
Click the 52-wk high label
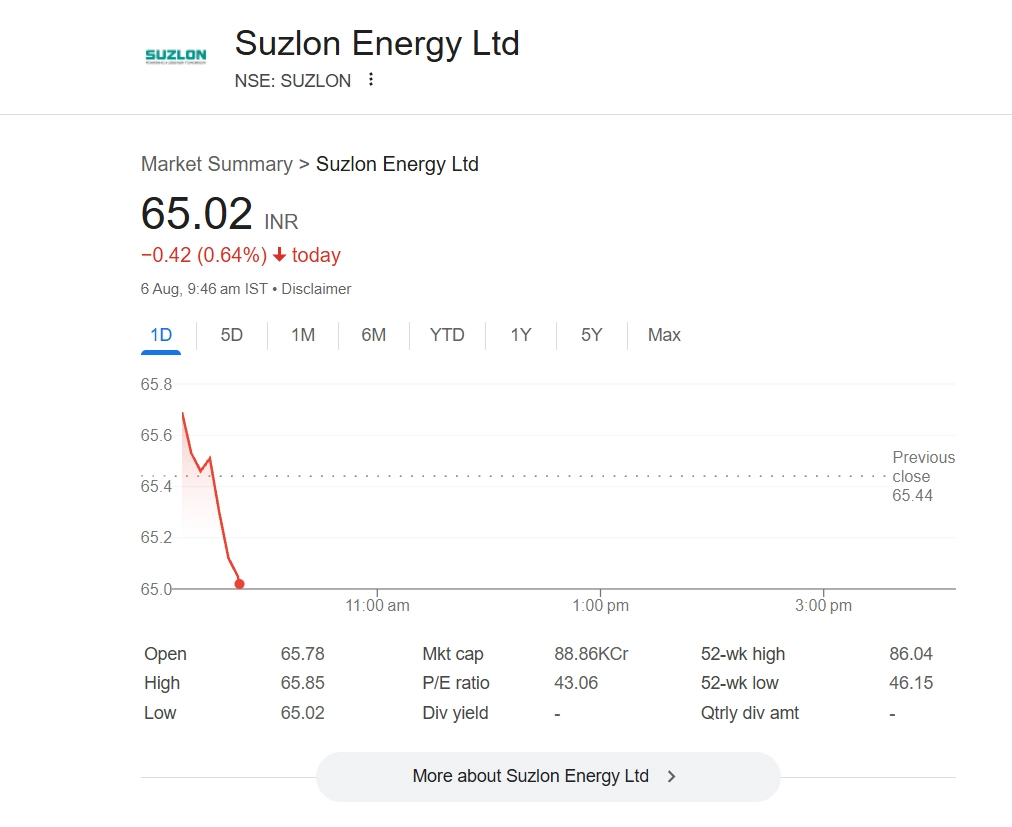[743, 654]
